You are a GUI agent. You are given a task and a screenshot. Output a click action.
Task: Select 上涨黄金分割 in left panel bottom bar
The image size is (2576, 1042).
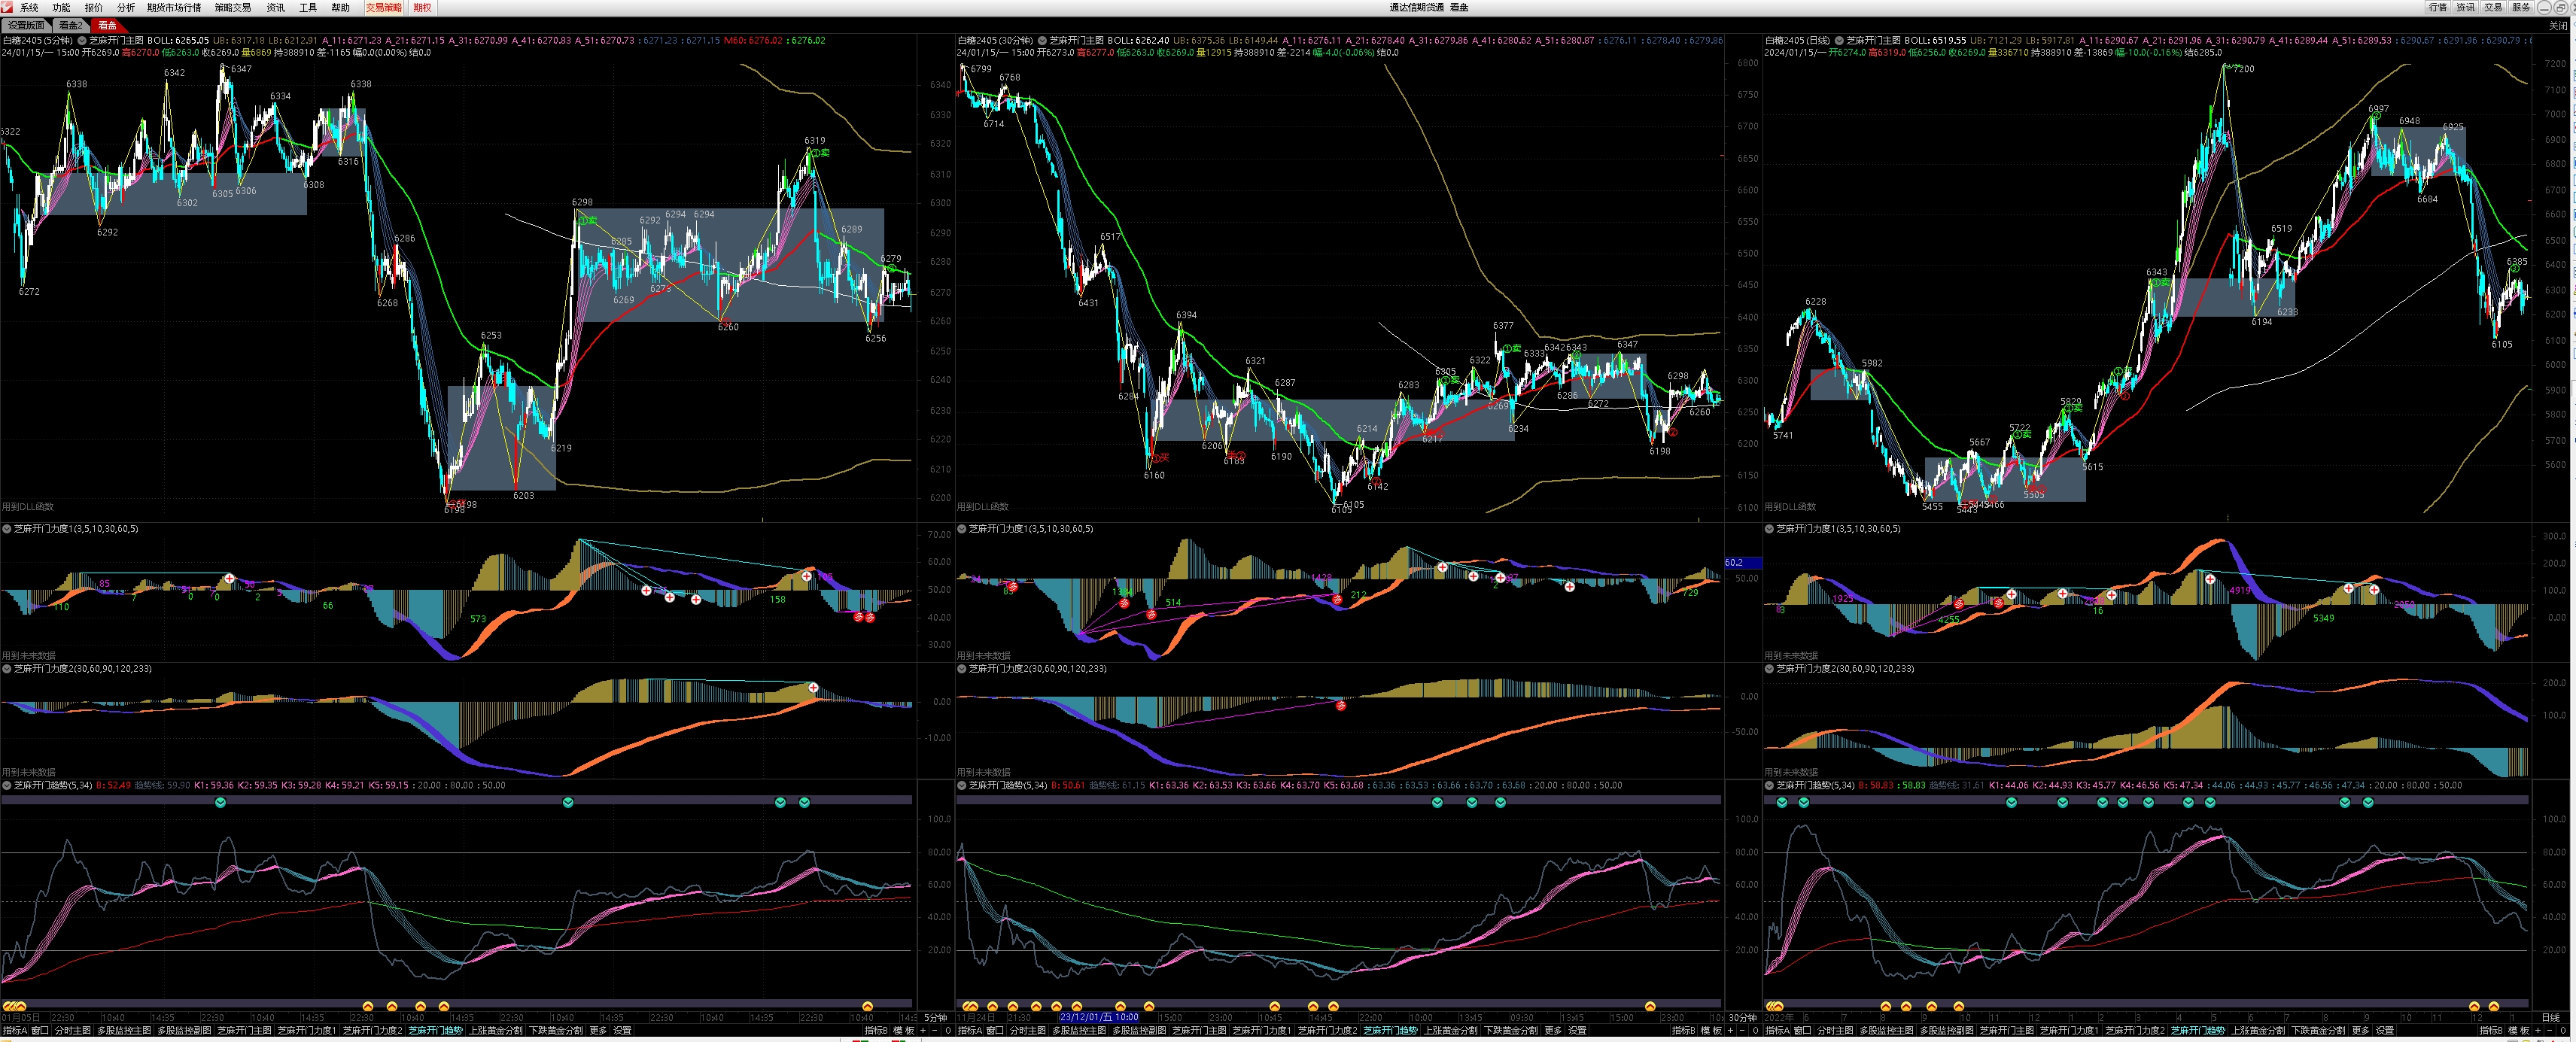[x=496, y=1030]
